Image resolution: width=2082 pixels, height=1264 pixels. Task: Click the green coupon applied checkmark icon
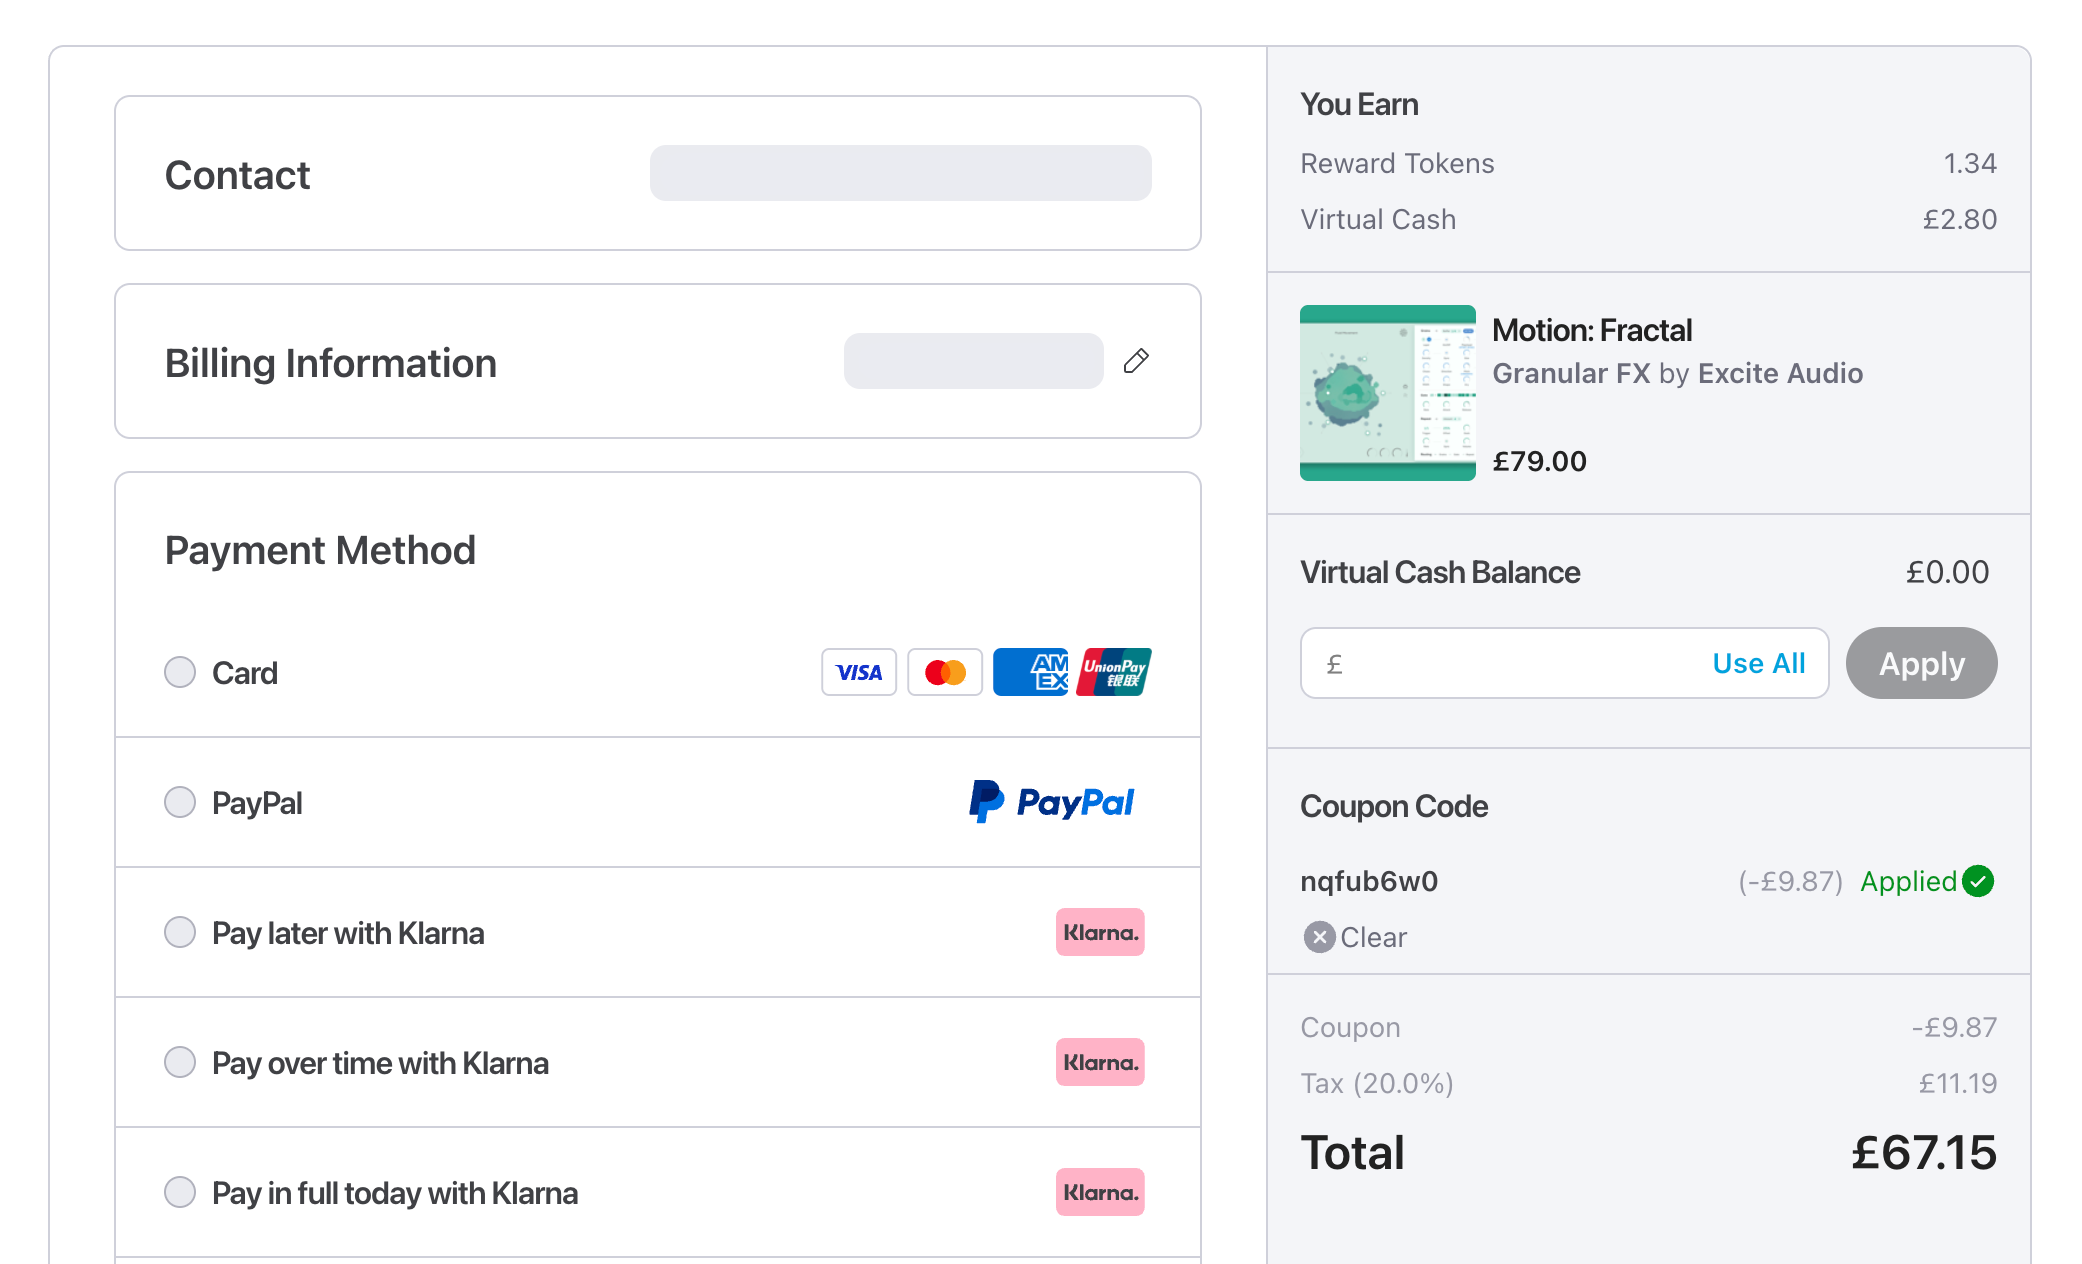pos(1978,881)
